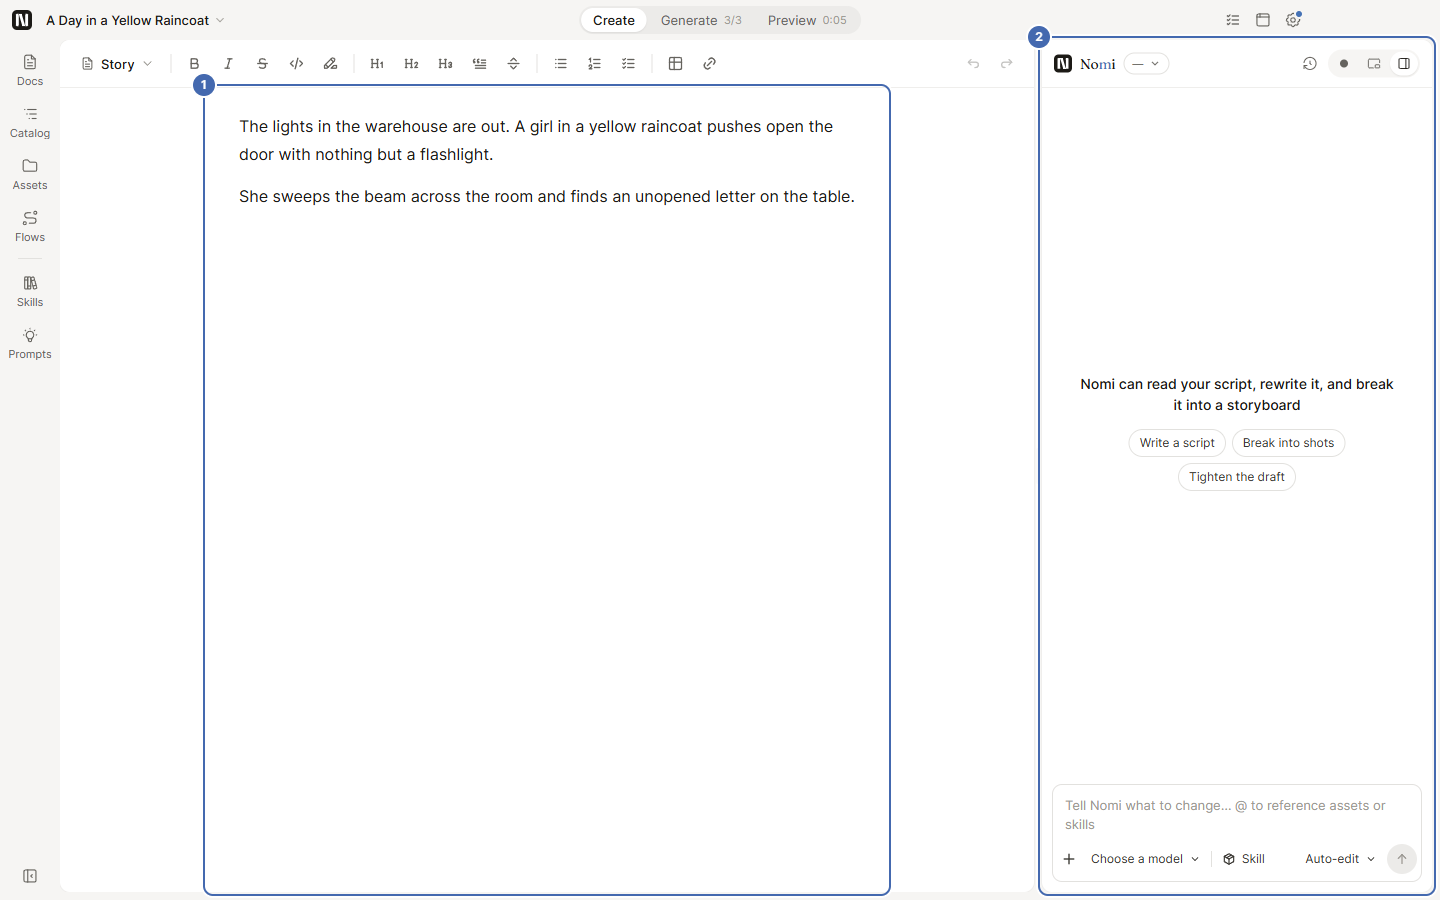Image resolution: width=1440 pixels, height=900 pixels.
Task: Create a bulleted list
Action: point(560,64)
